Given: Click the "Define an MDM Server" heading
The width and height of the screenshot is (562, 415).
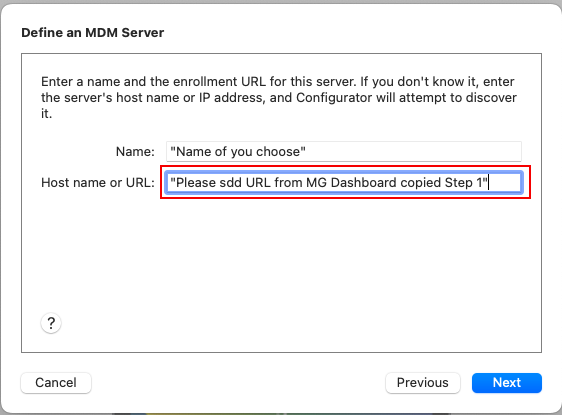Looking at the screenshot, I should [92, 33].
